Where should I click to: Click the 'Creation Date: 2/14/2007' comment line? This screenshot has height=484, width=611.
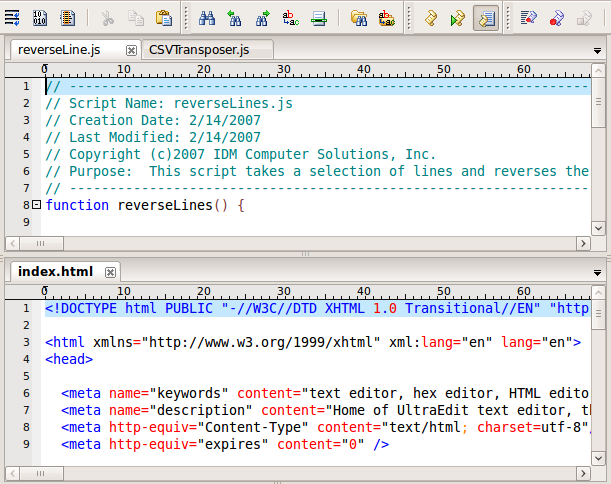point(153,120)
